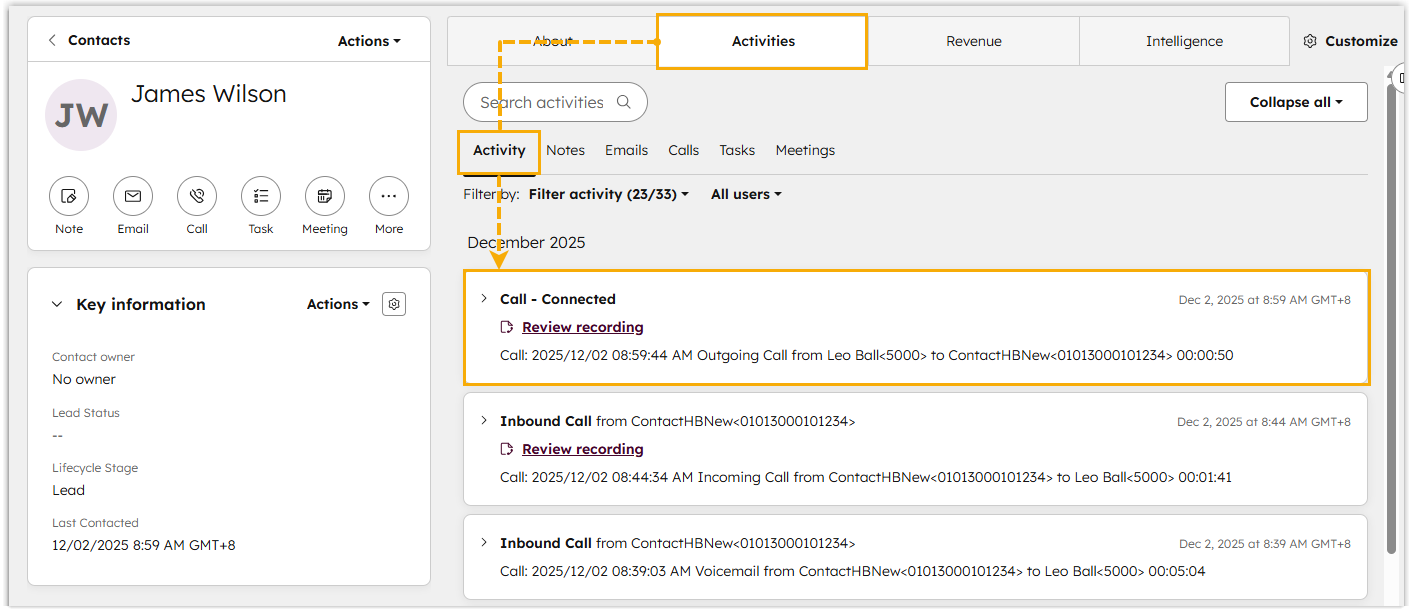Click the Note icon button
The image size is (1412, 612).
pos(69,197)
